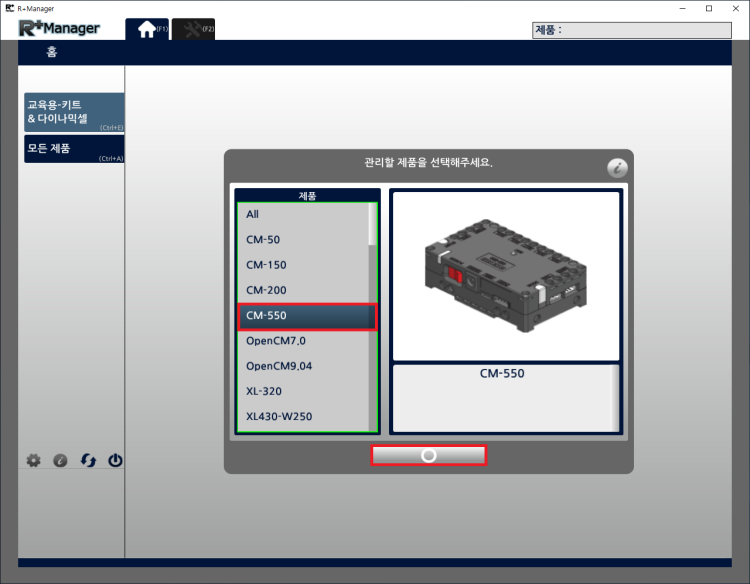The height and width of the screenshot is (584, 750).
Task: Open settings via the gear icon
Action: [x=33, y=461]
